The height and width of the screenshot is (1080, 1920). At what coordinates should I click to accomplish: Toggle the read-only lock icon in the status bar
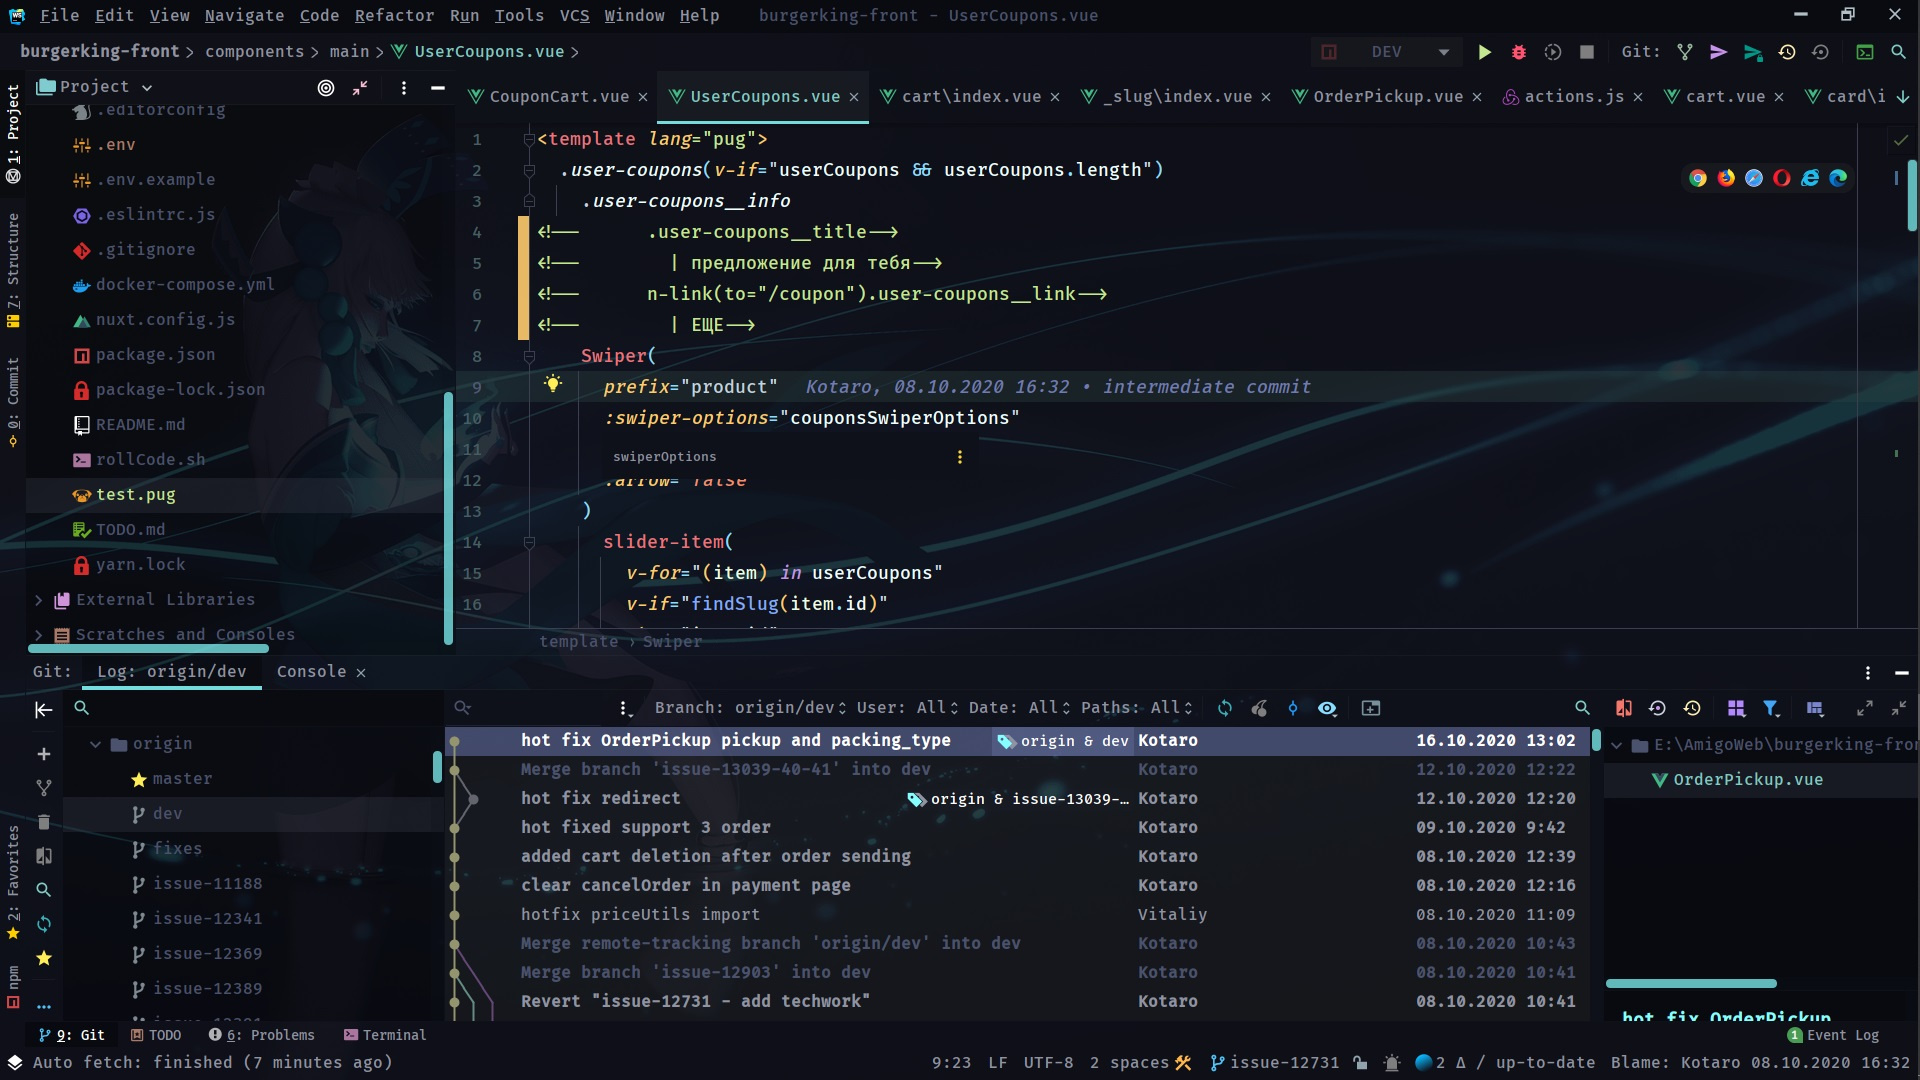(x=1360, y=1063)
